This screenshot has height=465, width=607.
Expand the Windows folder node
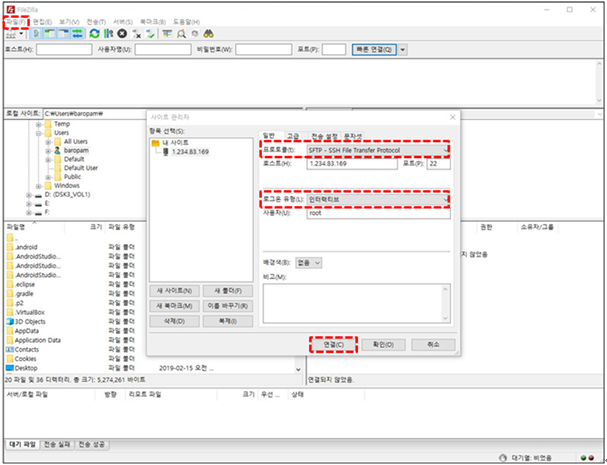[39, 186]
